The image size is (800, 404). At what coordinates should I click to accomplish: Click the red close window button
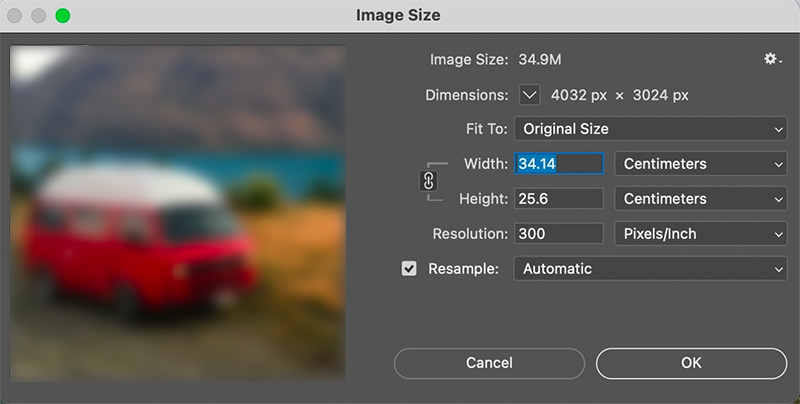click(17, 16)
